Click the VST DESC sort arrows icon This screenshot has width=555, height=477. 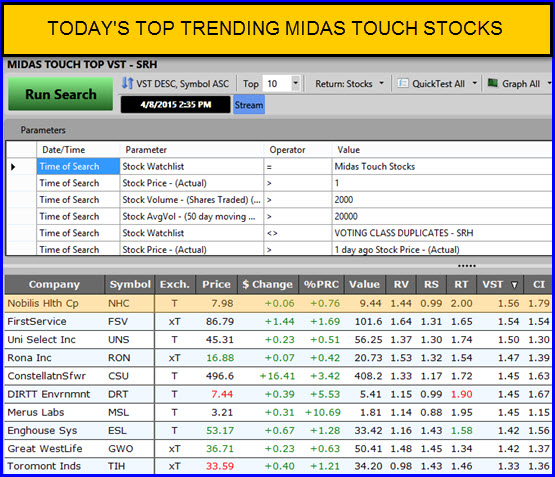(127, 84)
